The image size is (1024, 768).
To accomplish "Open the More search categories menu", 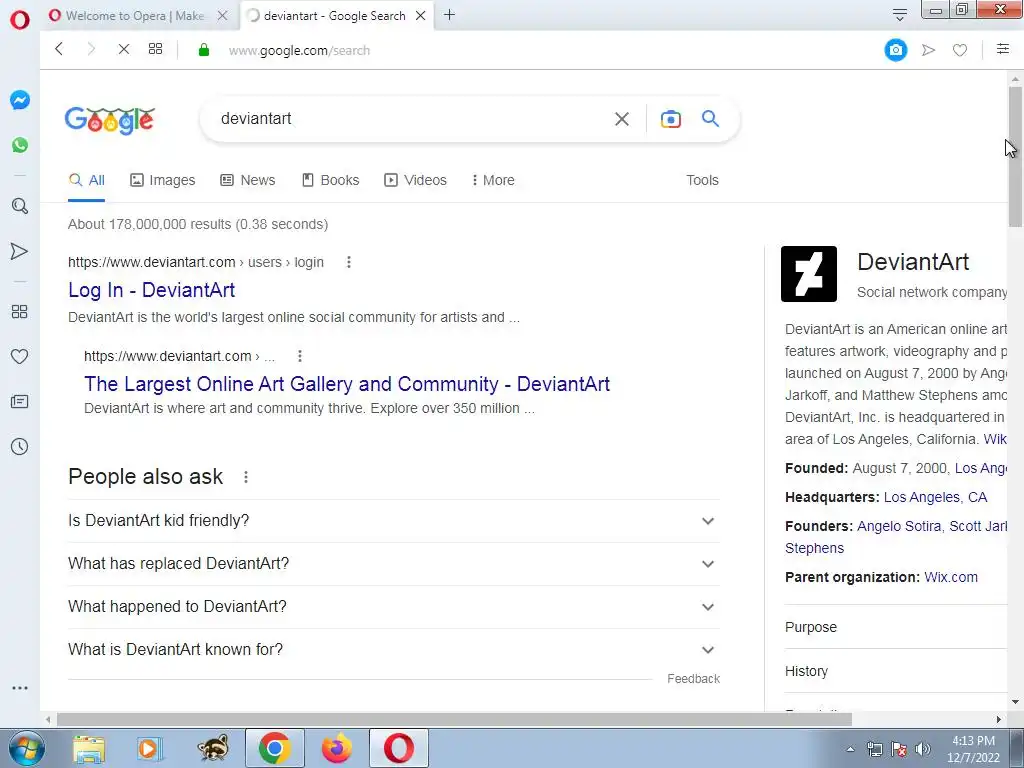I will 493,180.
